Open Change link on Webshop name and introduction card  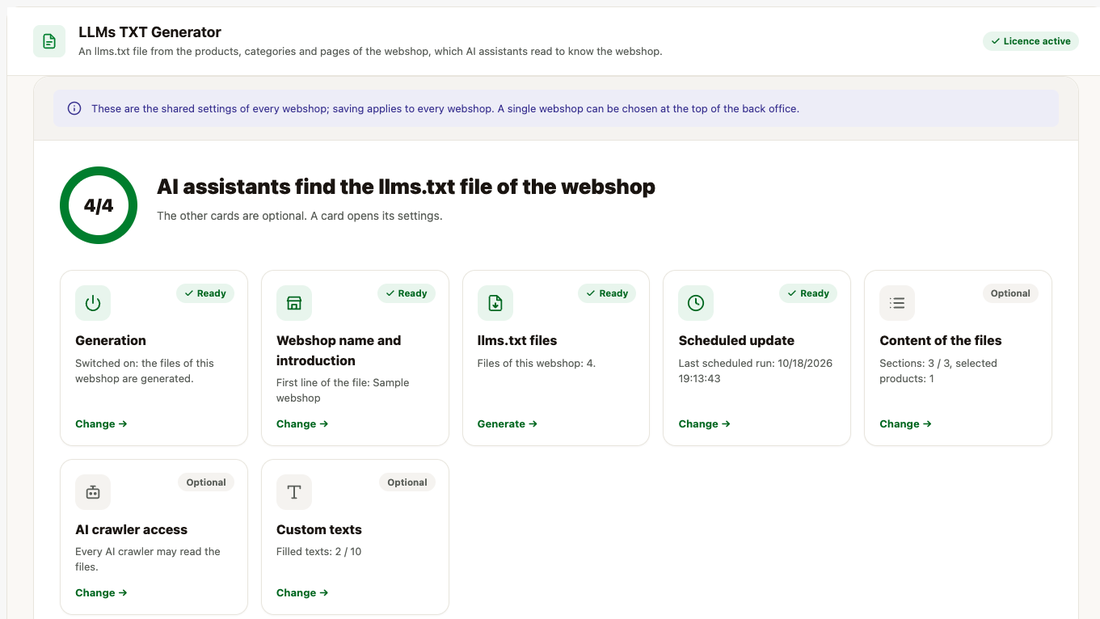[302, 424]
